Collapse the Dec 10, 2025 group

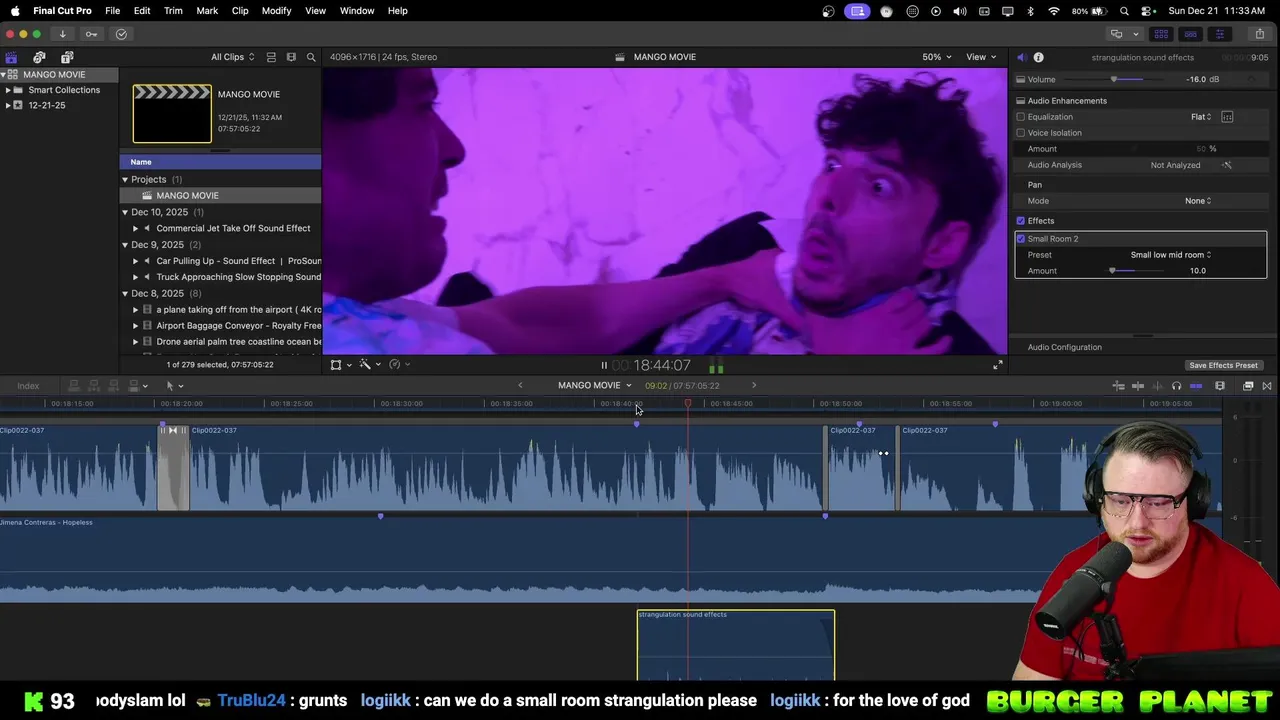tap(125, 212)
